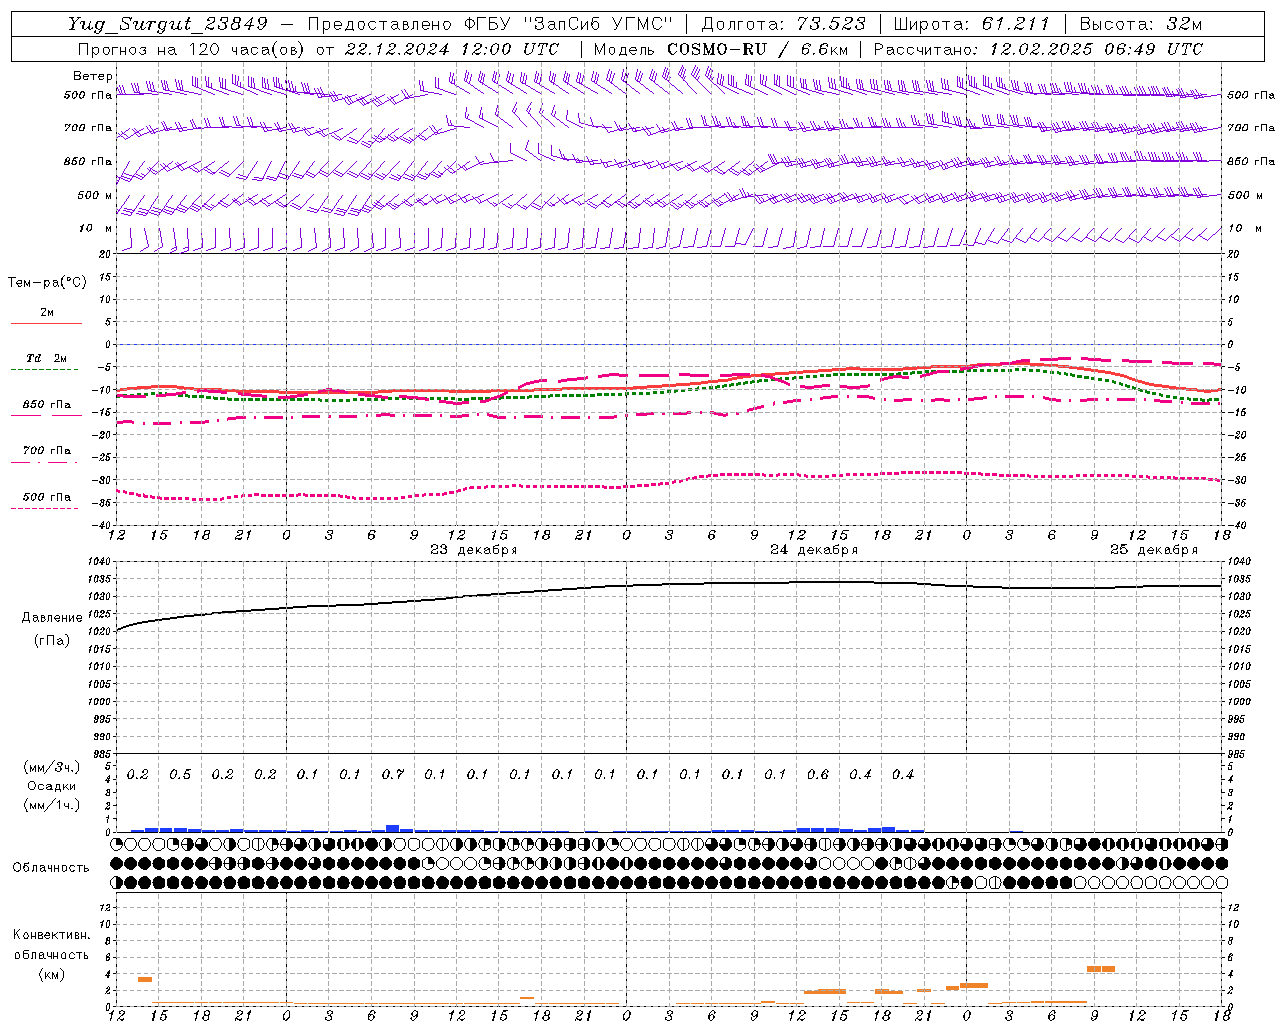Click the Ветер wind panel label
The image size is (1280, 1024).
point(93,76)
